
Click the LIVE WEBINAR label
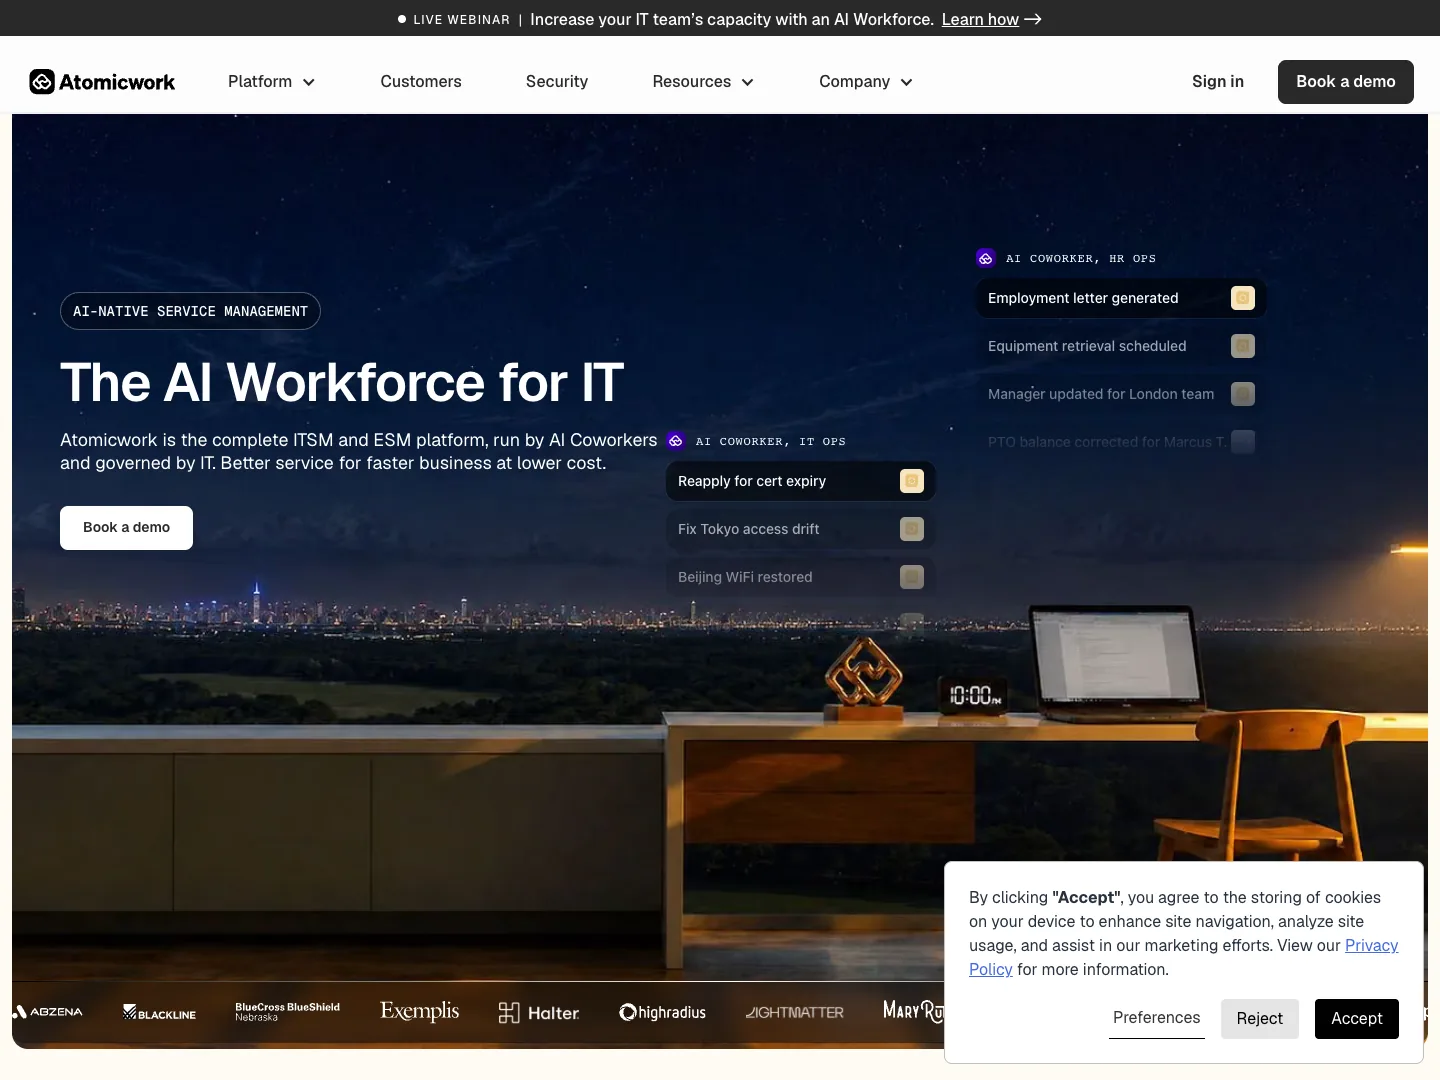pyautogui.click(x=461, y=20)
